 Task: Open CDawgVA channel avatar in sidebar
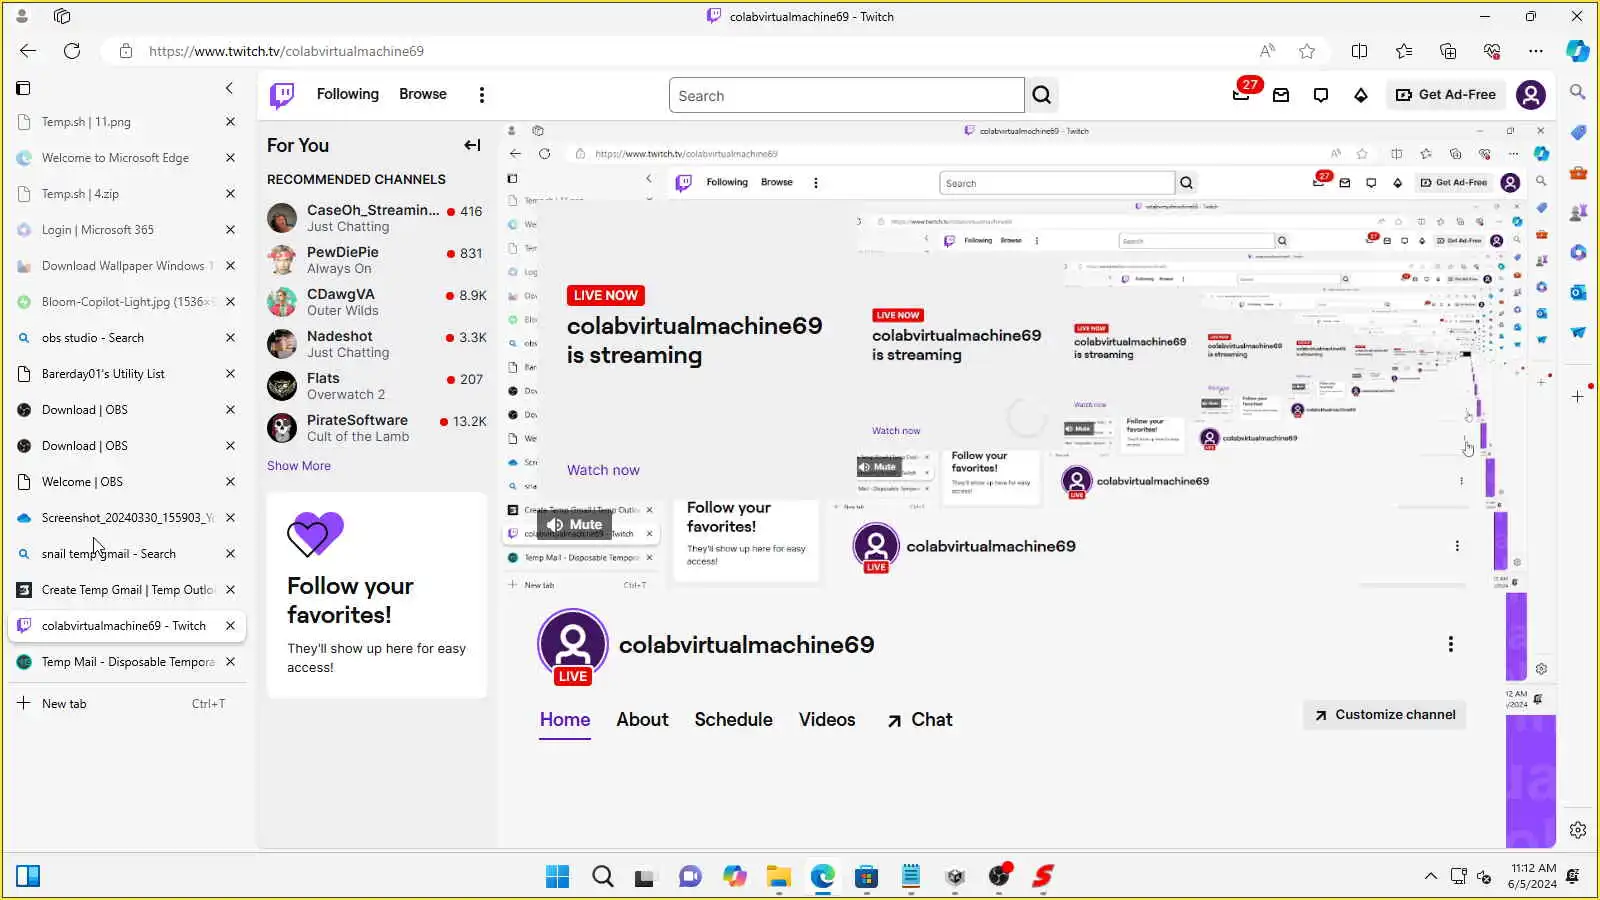click(x=282, y=302)
